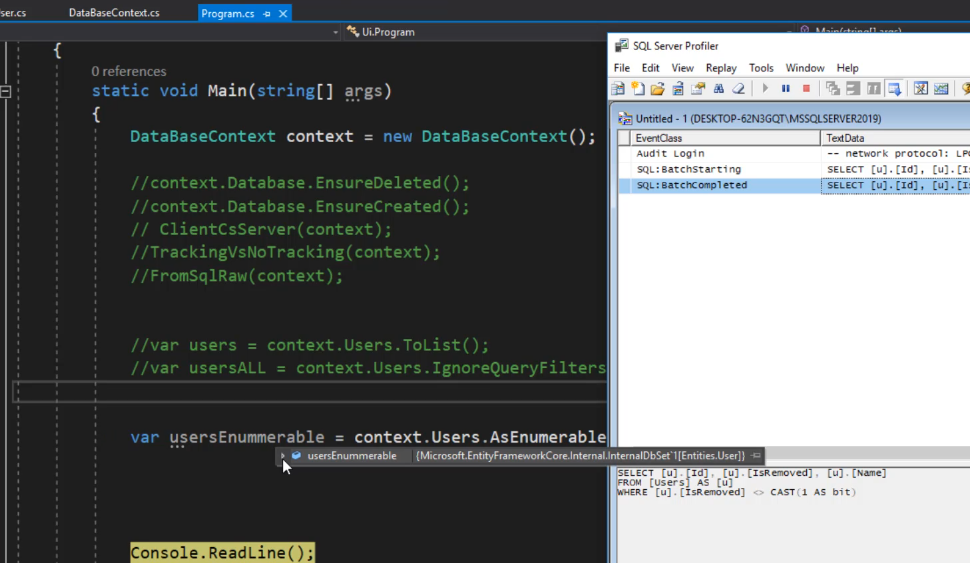
Task: Open Tools menu in Profiler
Action: click(761, 68)
